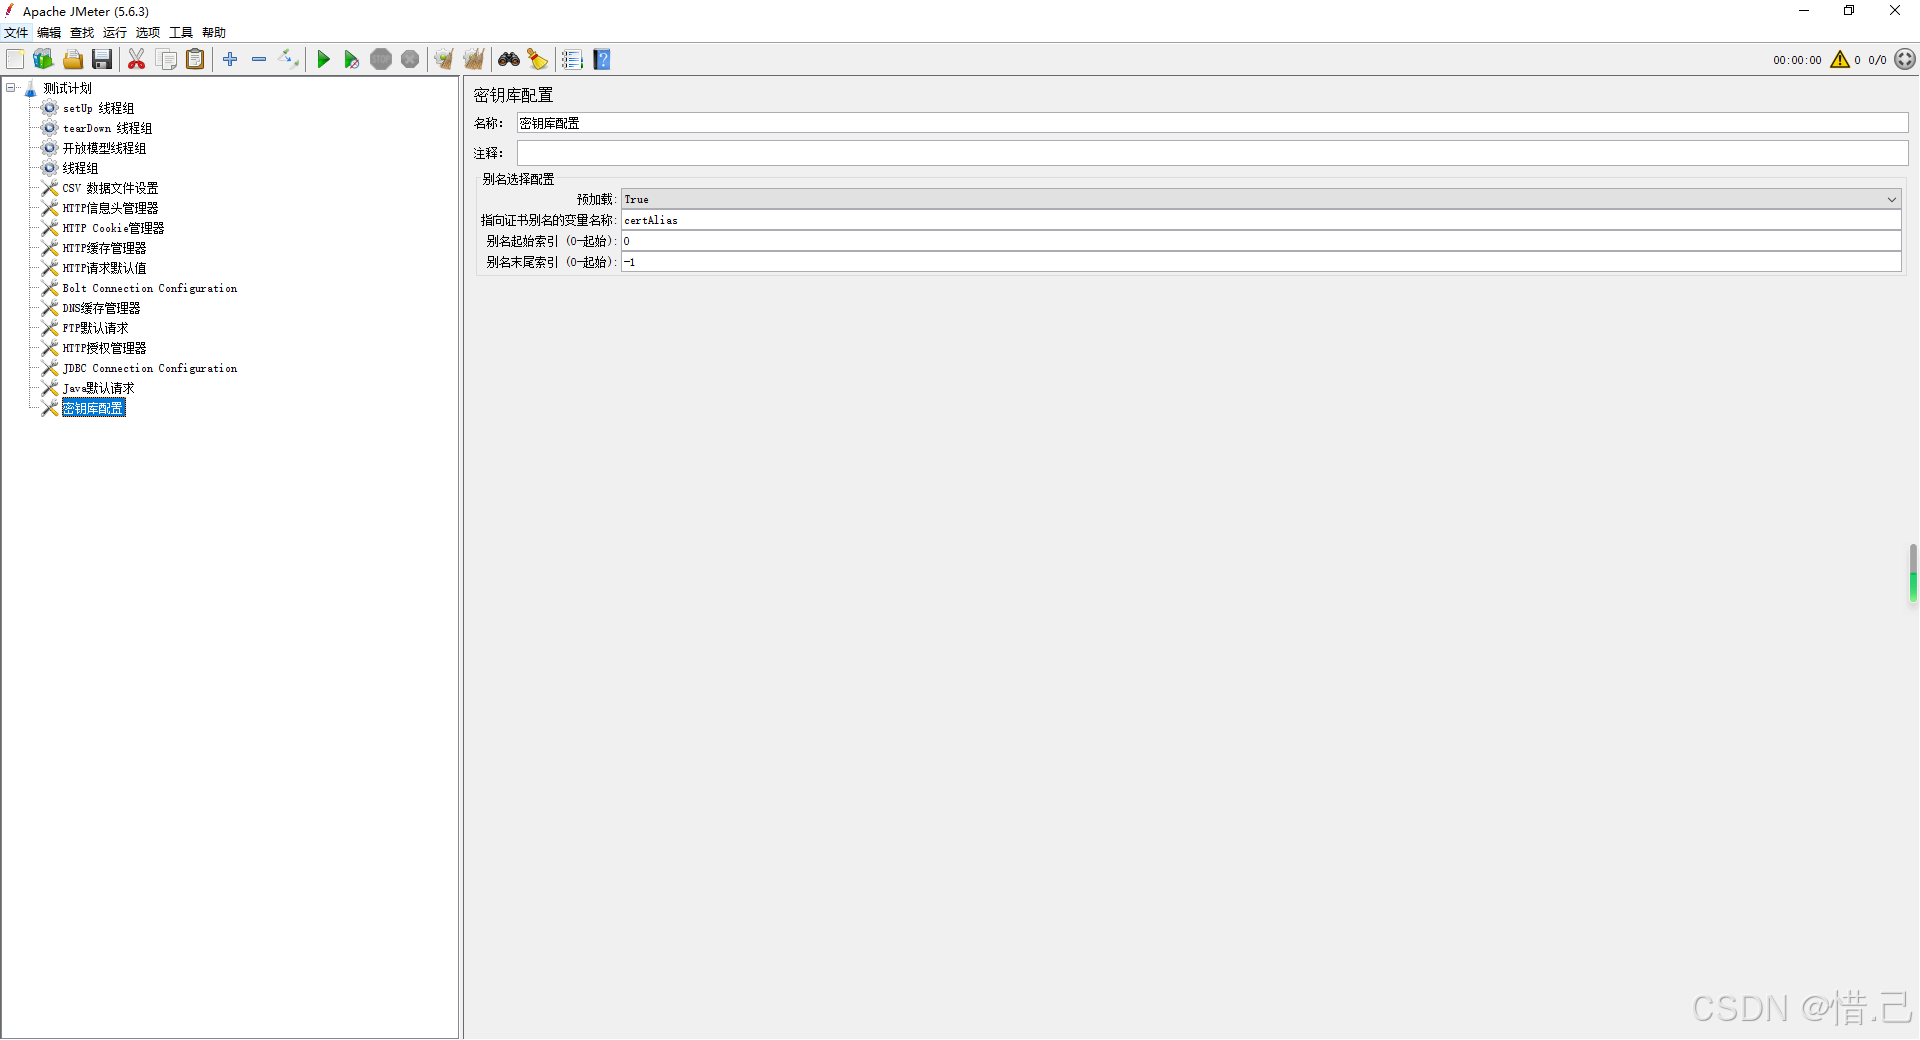Select HTTP授权管理器 tree item
This screenshot has height=1040, width=1920.
[104, 348]
